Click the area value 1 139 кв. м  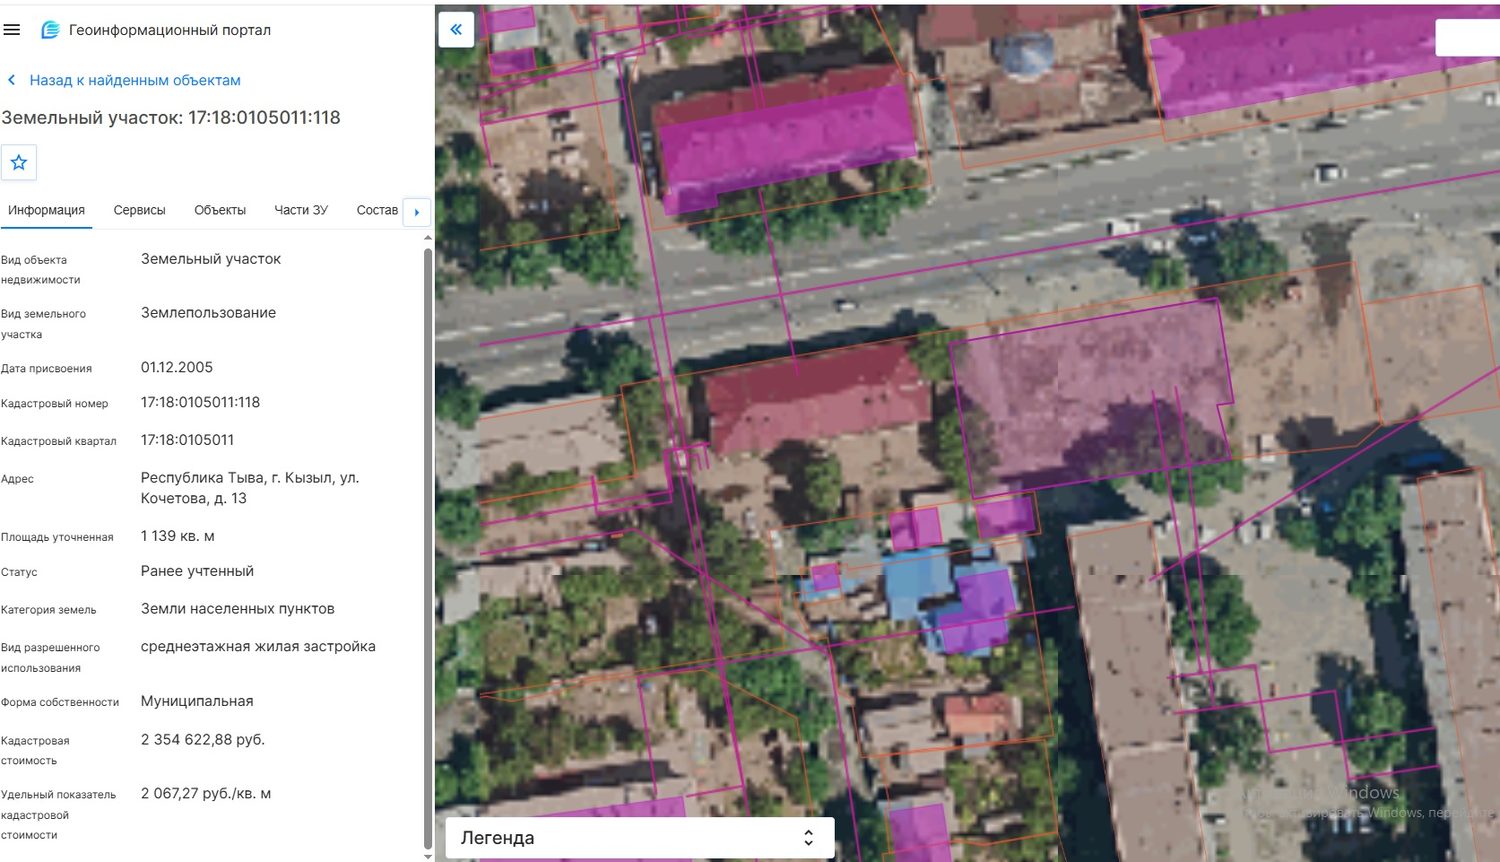pyautogui.click(x=178, y=536)
